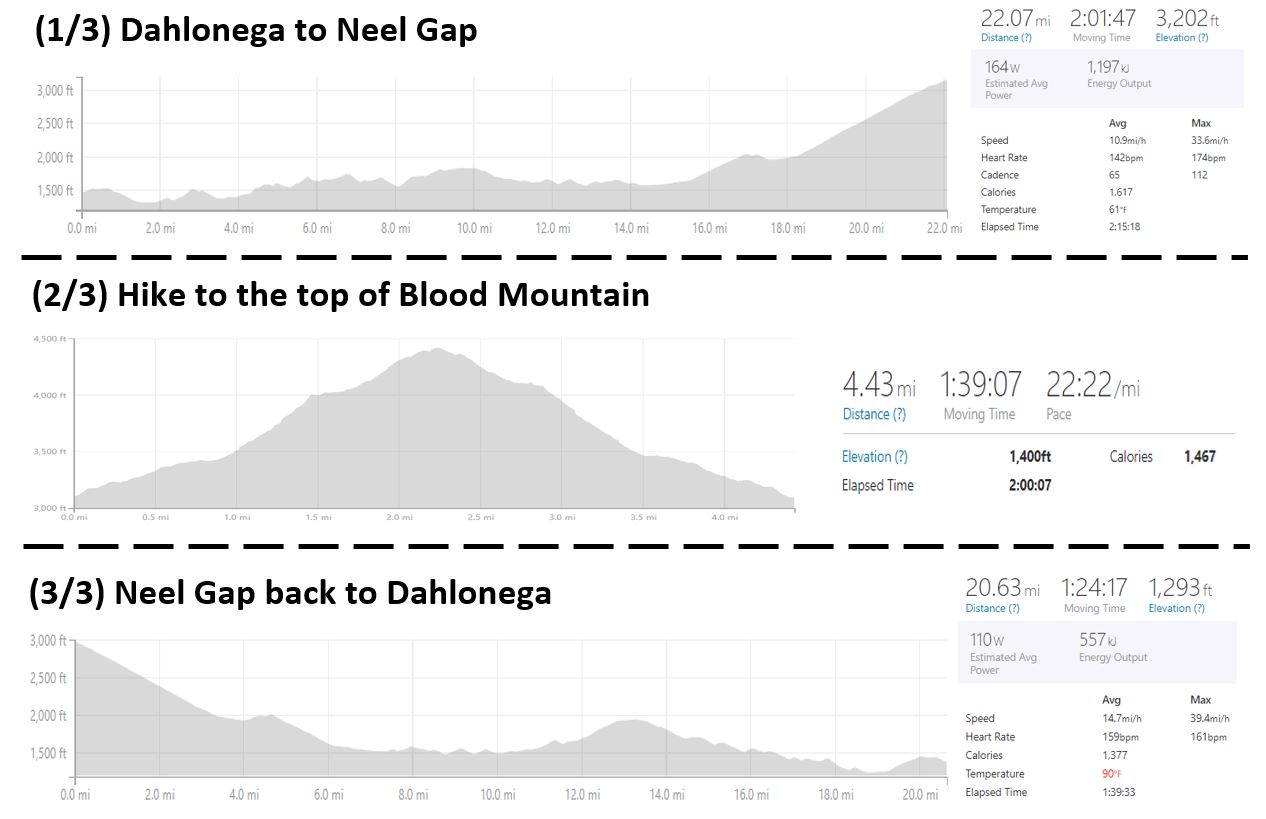1266x819 pixels.
Task: Click the Elevation (?) link under 3,202 ft
Action: 1181,38
